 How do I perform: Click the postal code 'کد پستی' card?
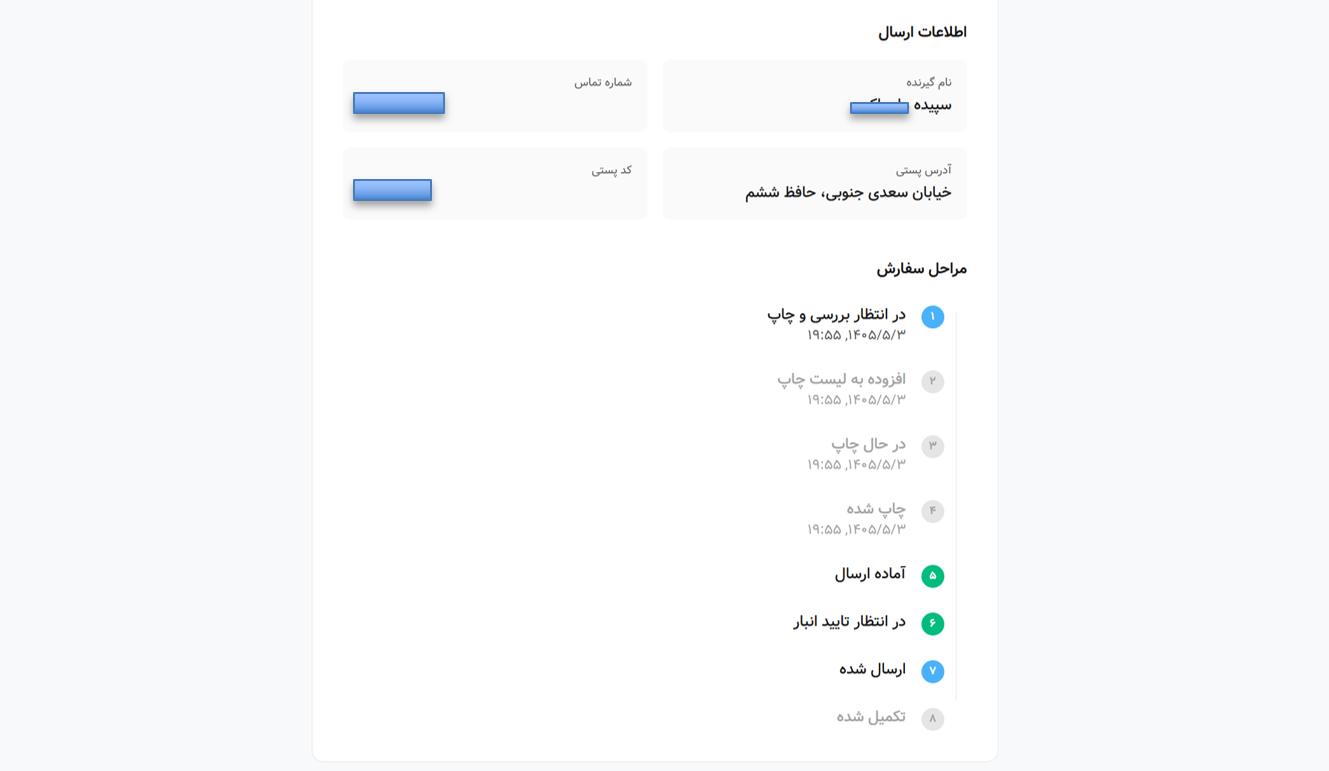[495, 184]
